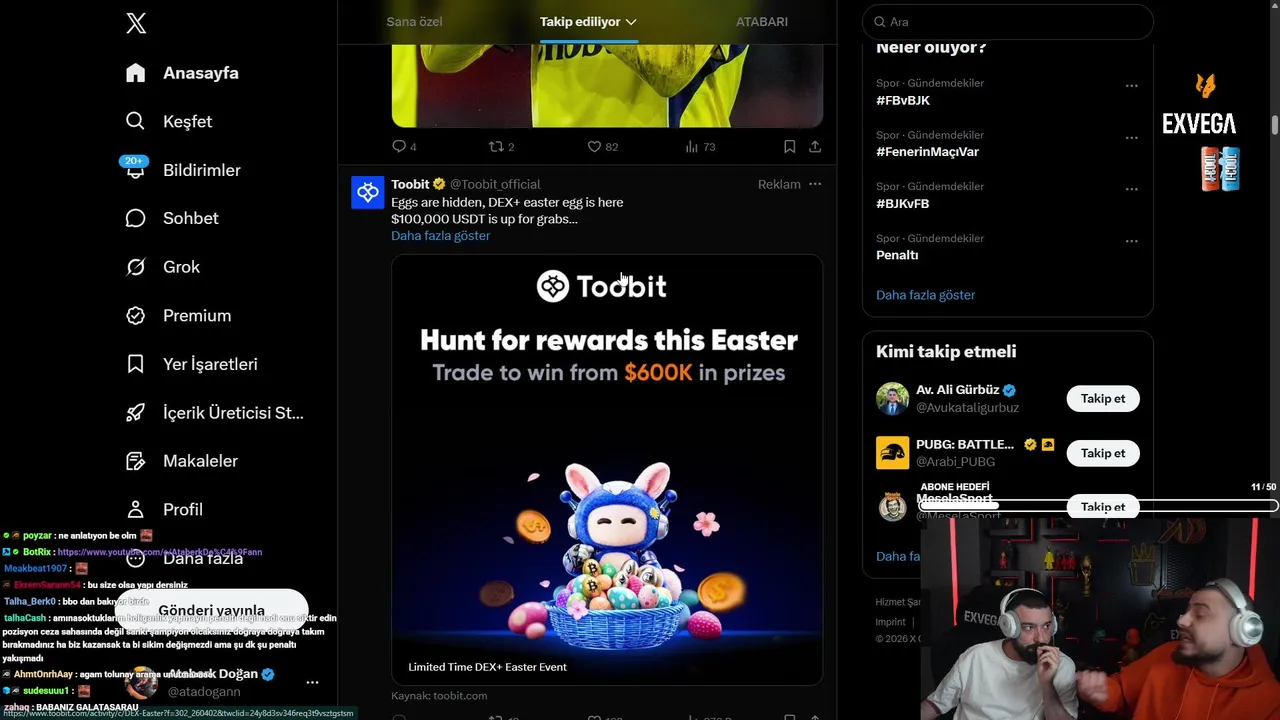
Task: Open Makaleler article icon
Action: point(136,461)
